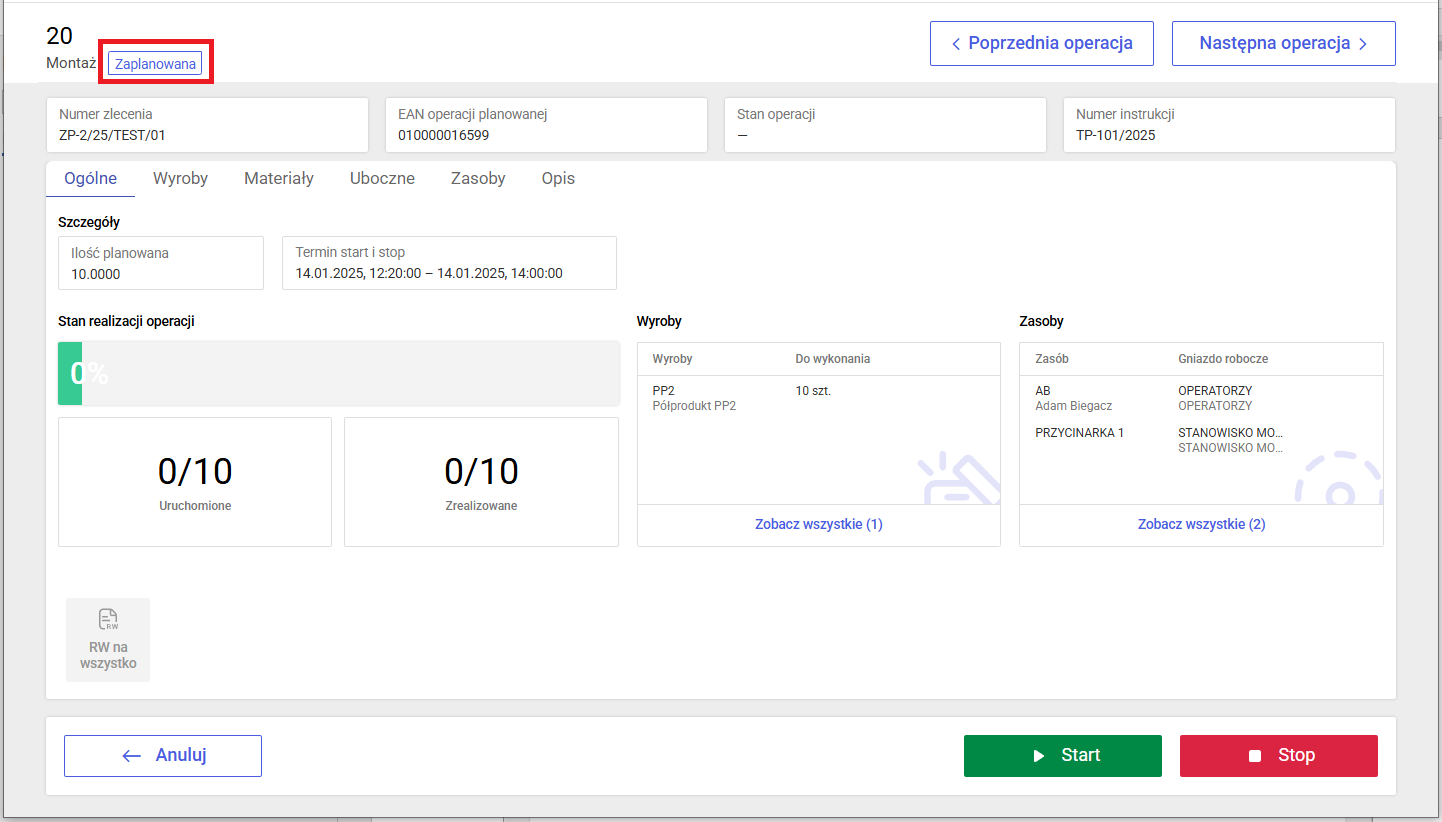Click the left arrow icon on Anuluj

(x=131, y=756)
